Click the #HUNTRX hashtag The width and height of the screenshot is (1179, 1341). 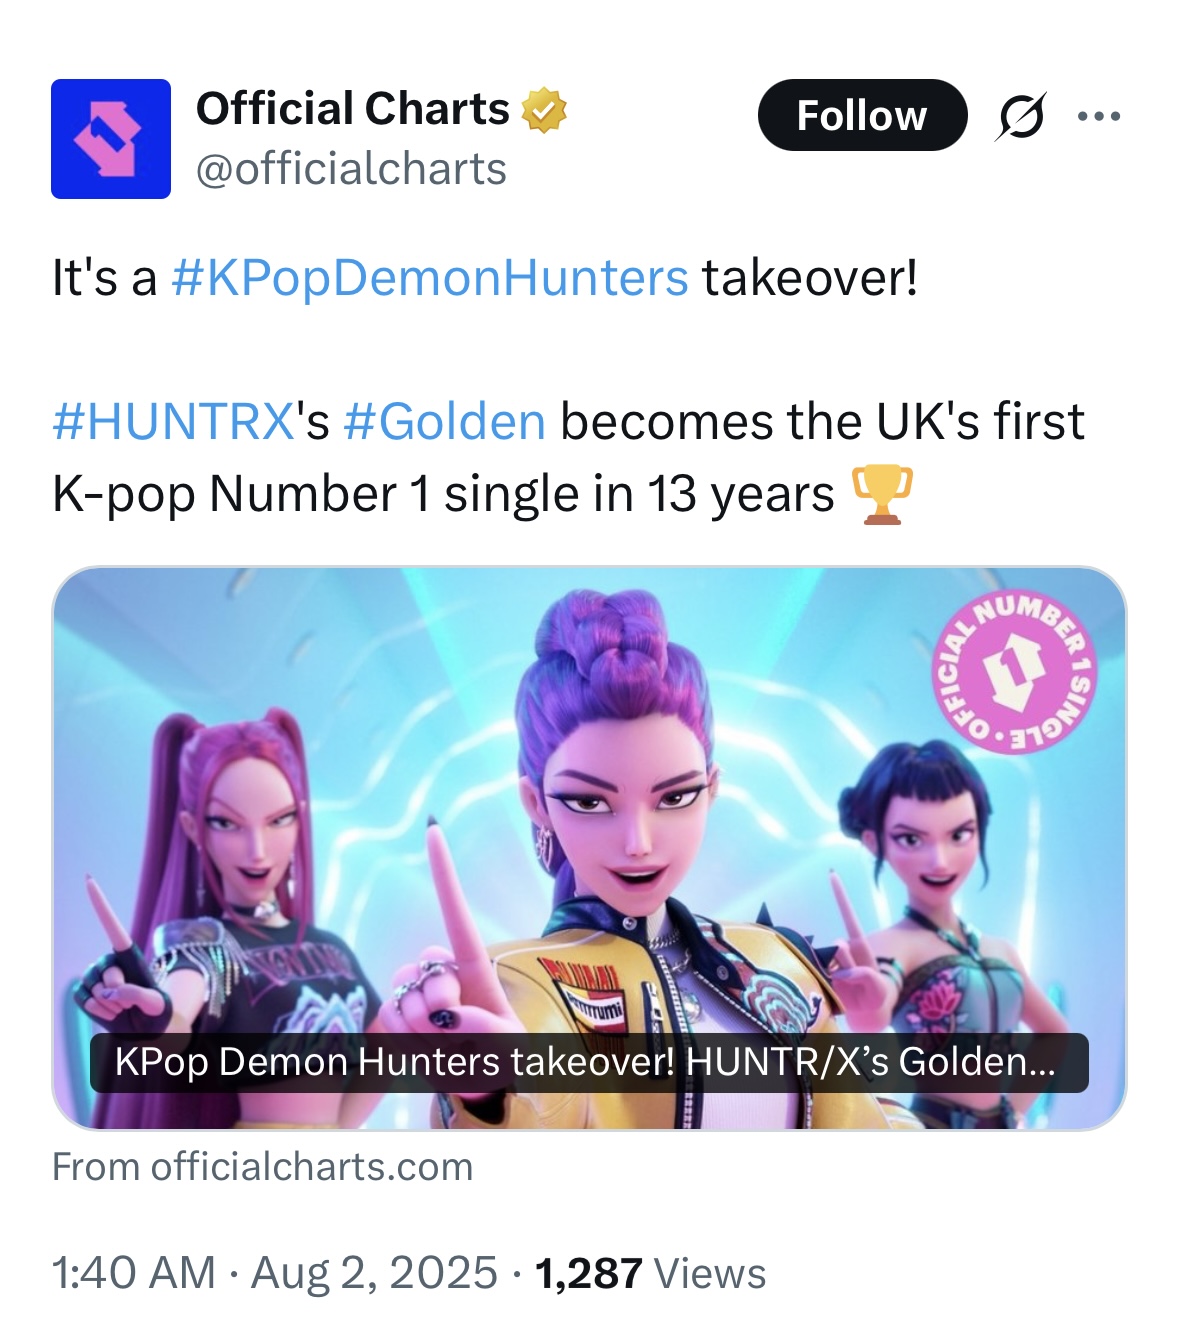tap(172, 422)
